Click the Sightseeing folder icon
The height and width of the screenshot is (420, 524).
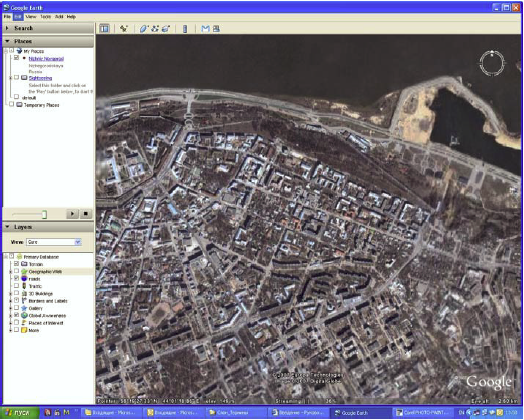click(x=24, y=78)
